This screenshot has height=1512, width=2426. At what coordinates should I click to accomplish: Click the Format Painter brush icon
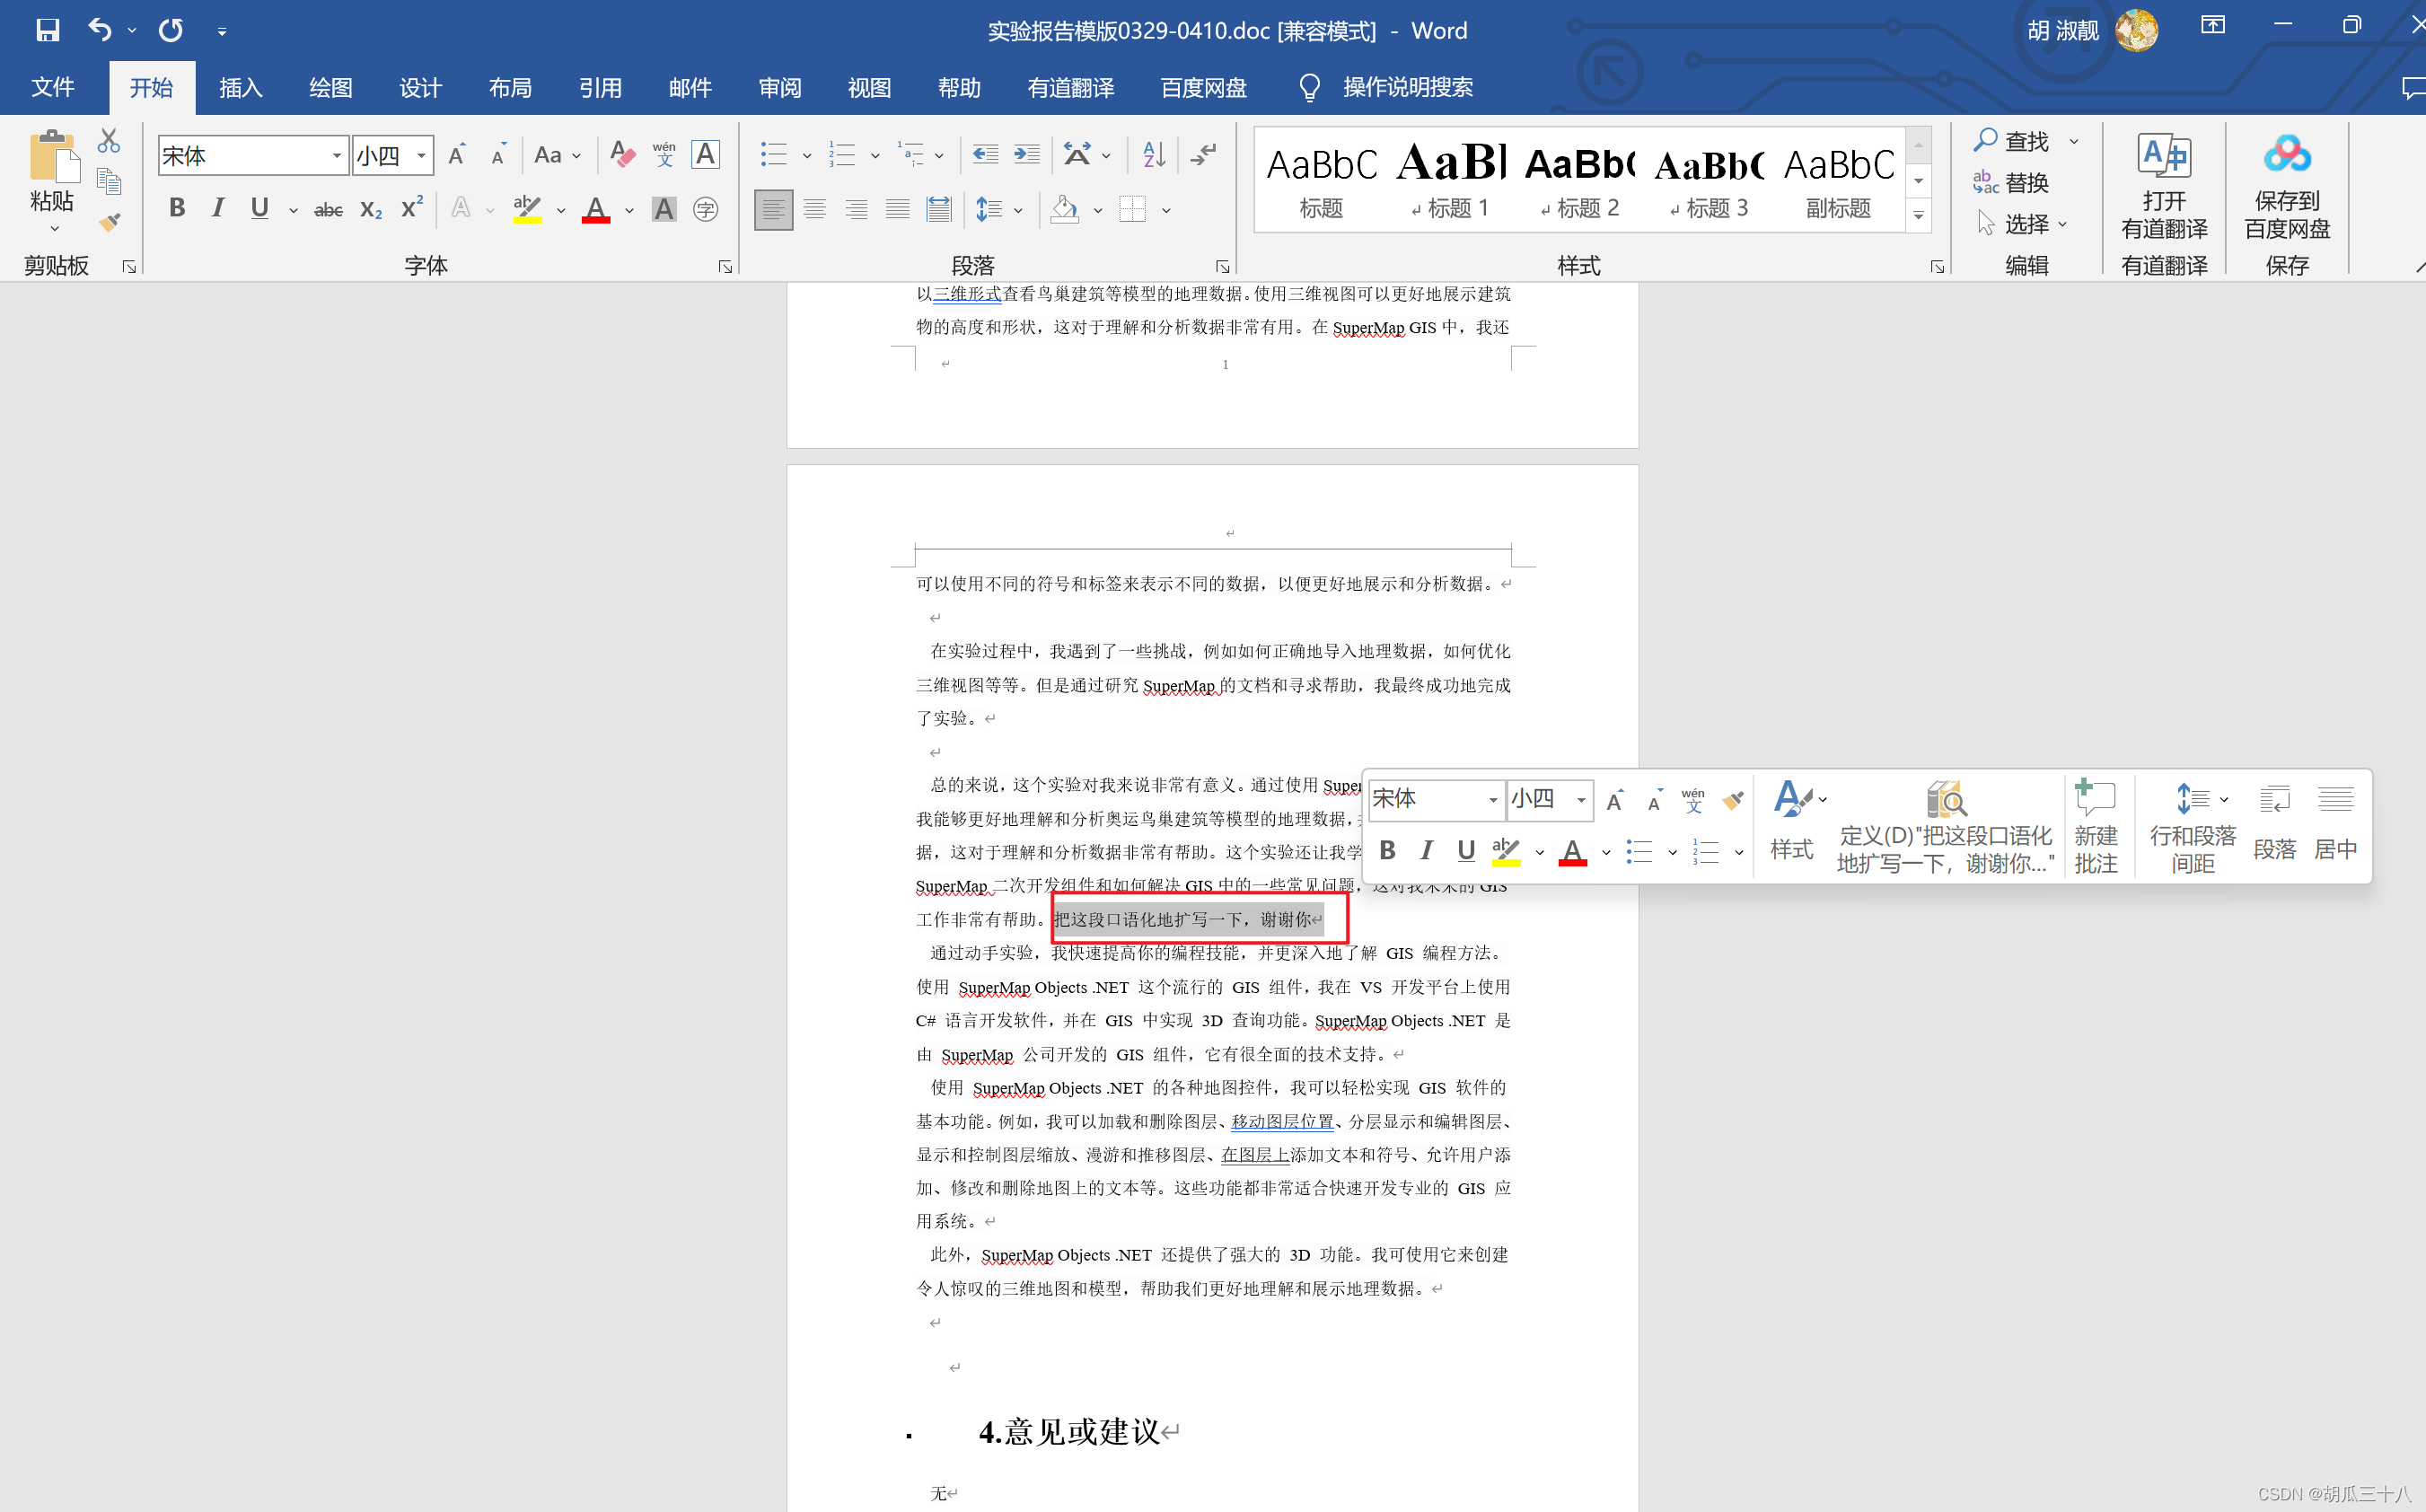coord(110,222)
